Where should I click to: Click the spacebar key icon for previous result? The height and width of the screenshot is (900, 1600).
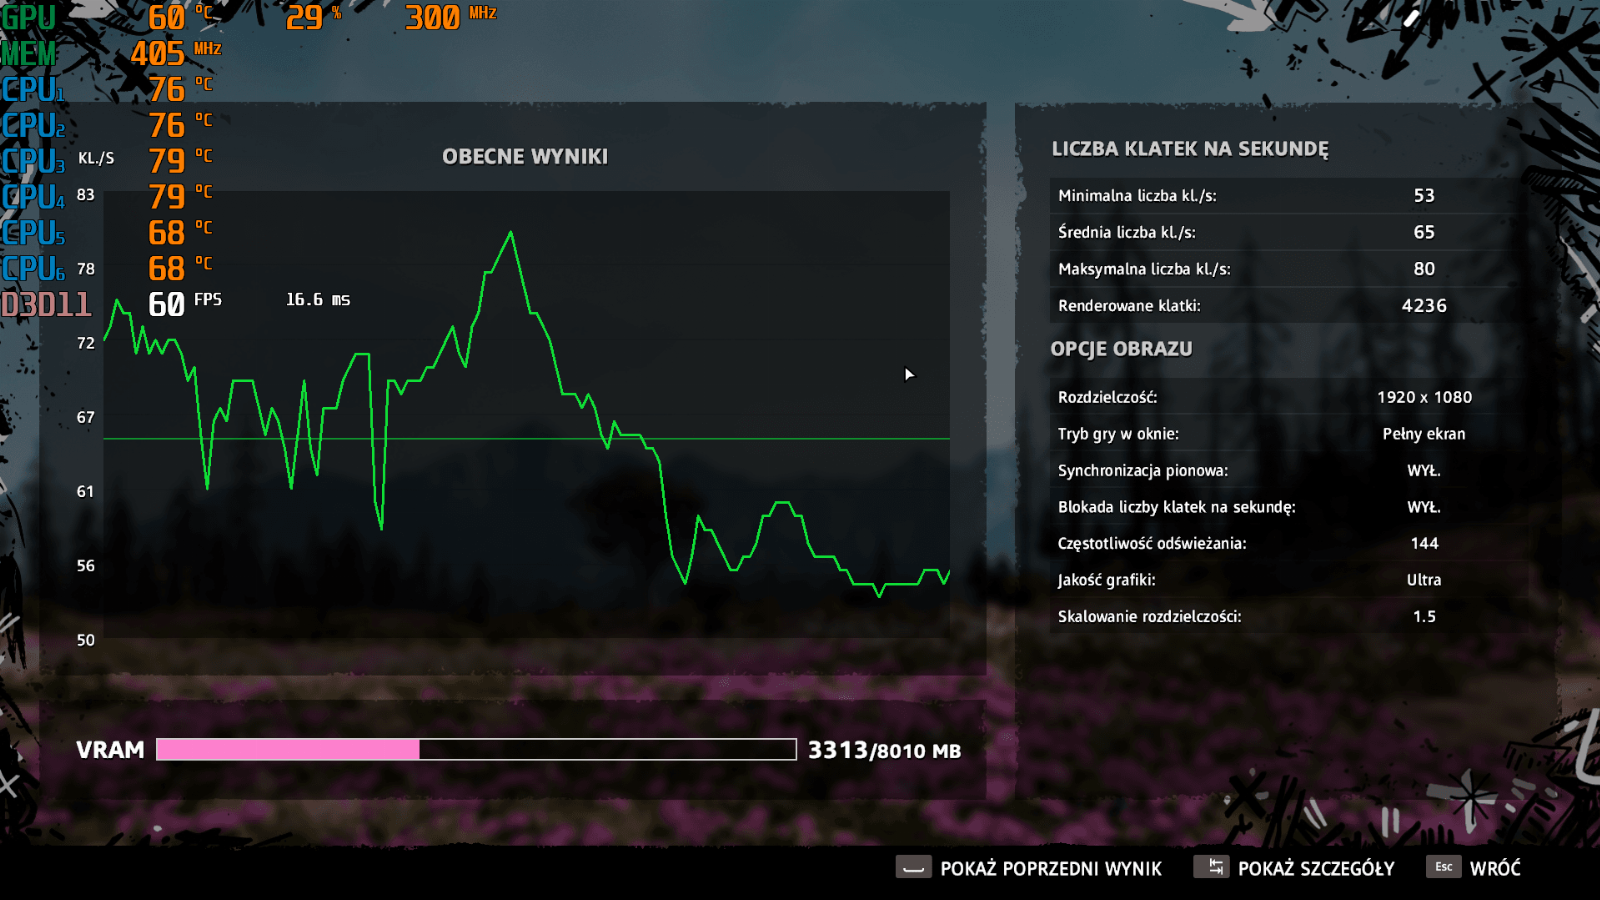pos(913,867)
